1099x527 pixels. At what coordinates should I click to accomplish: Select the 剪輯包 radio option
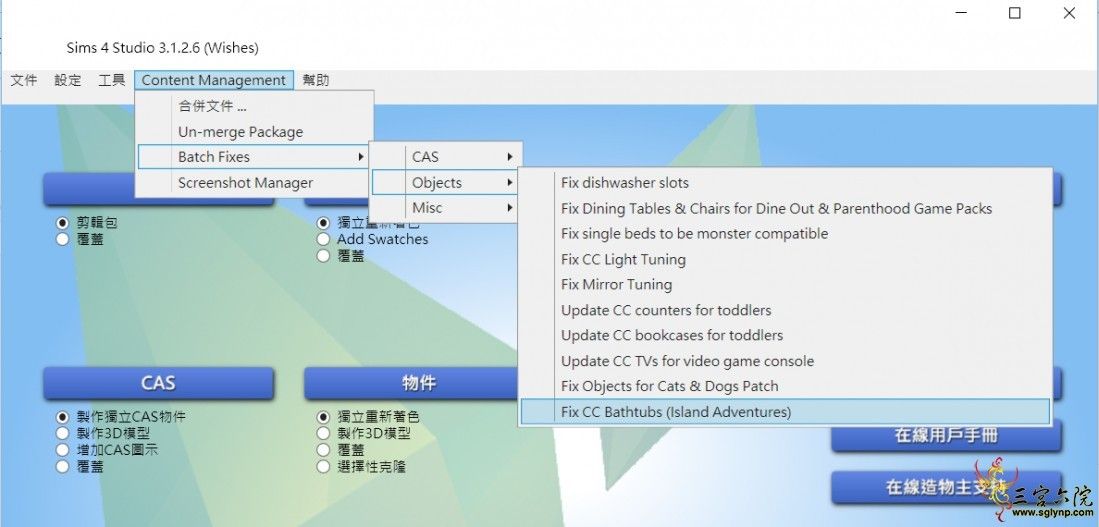coord(63,223)
